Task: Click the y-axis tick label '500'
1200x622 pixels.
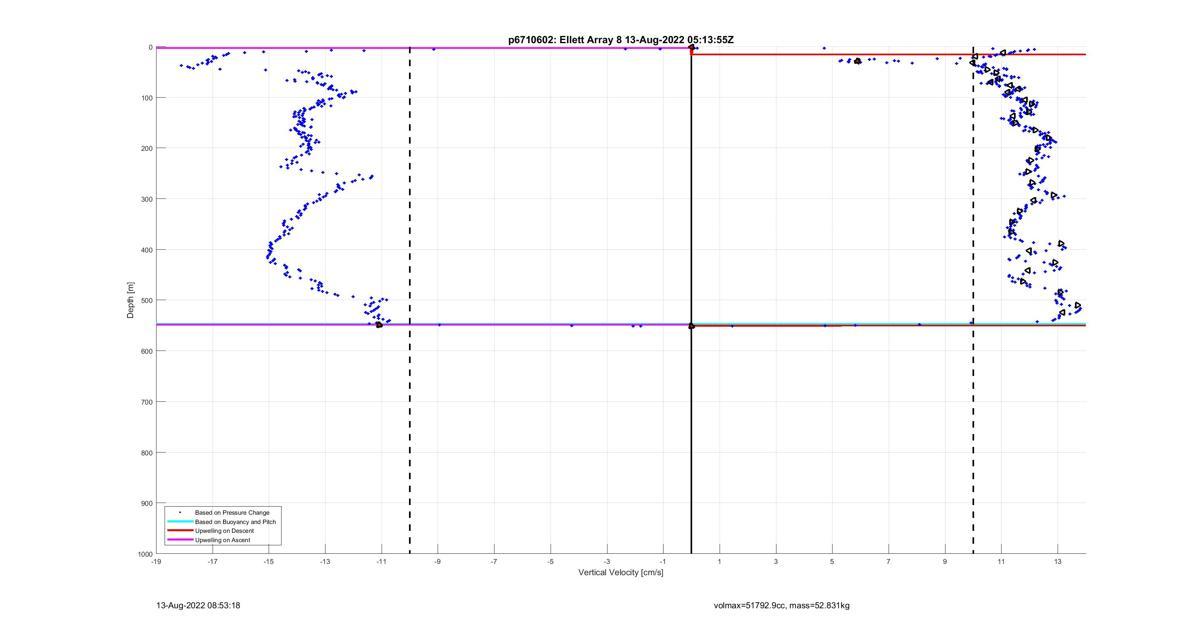Action: point(146,300)
